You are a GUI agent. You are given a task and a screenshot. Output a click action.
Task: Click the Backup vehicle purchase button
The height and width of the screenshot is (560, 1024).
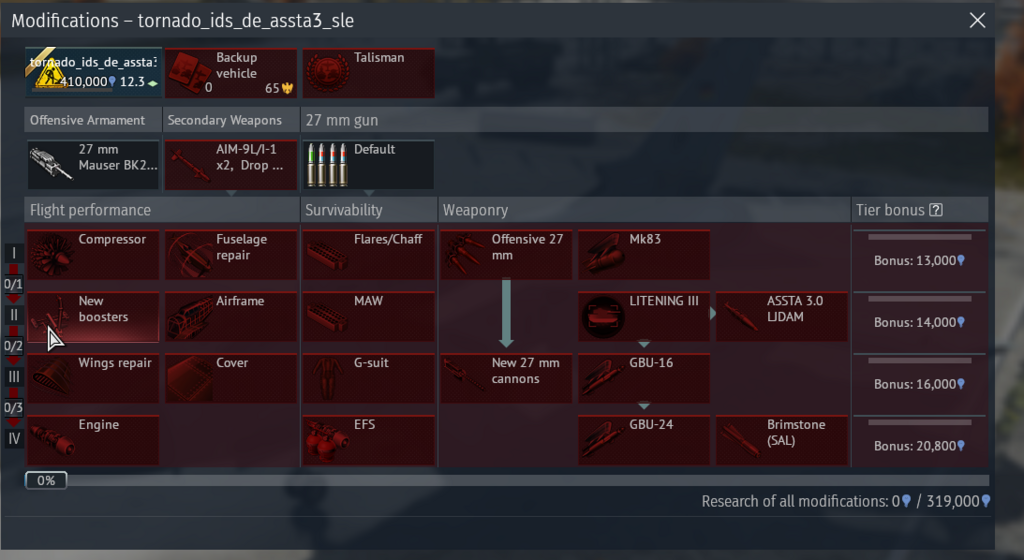point(231,73)
